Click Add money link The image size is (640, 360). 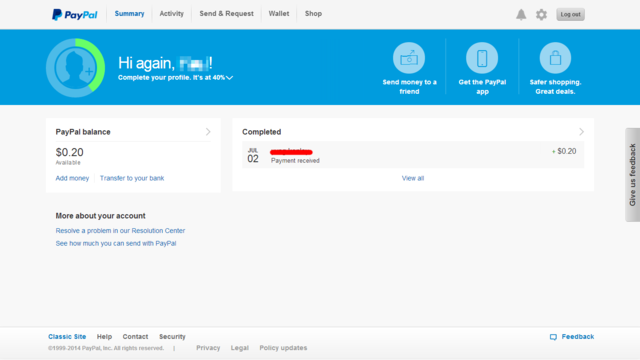coord(72,178)
